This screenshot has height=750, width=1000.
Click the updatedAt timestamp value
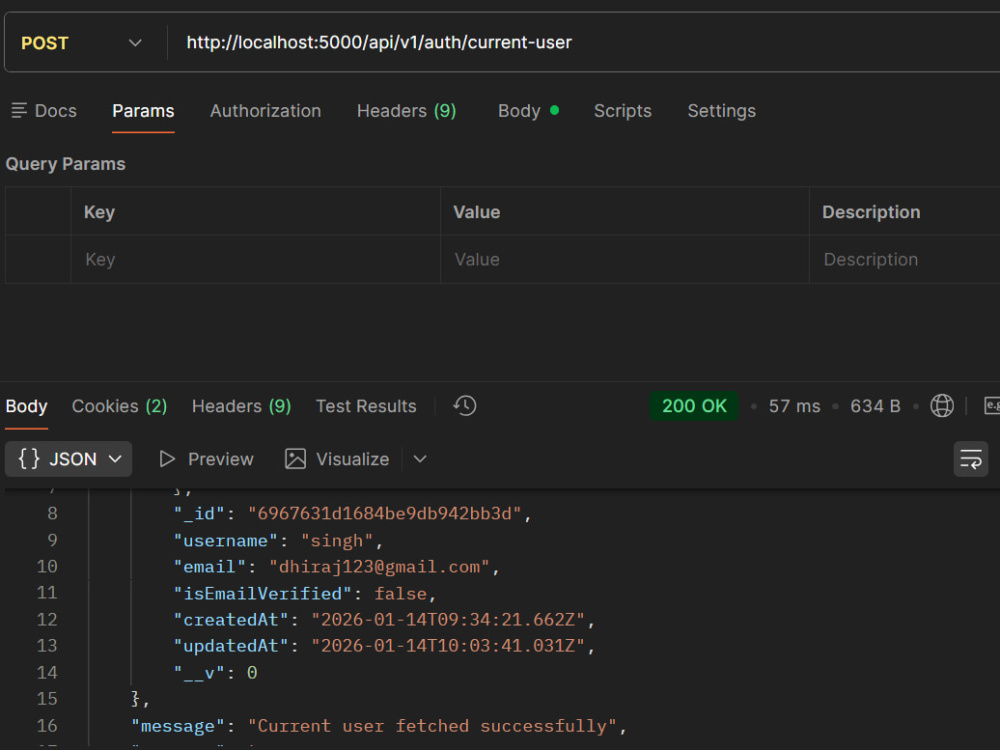point(448,646)
